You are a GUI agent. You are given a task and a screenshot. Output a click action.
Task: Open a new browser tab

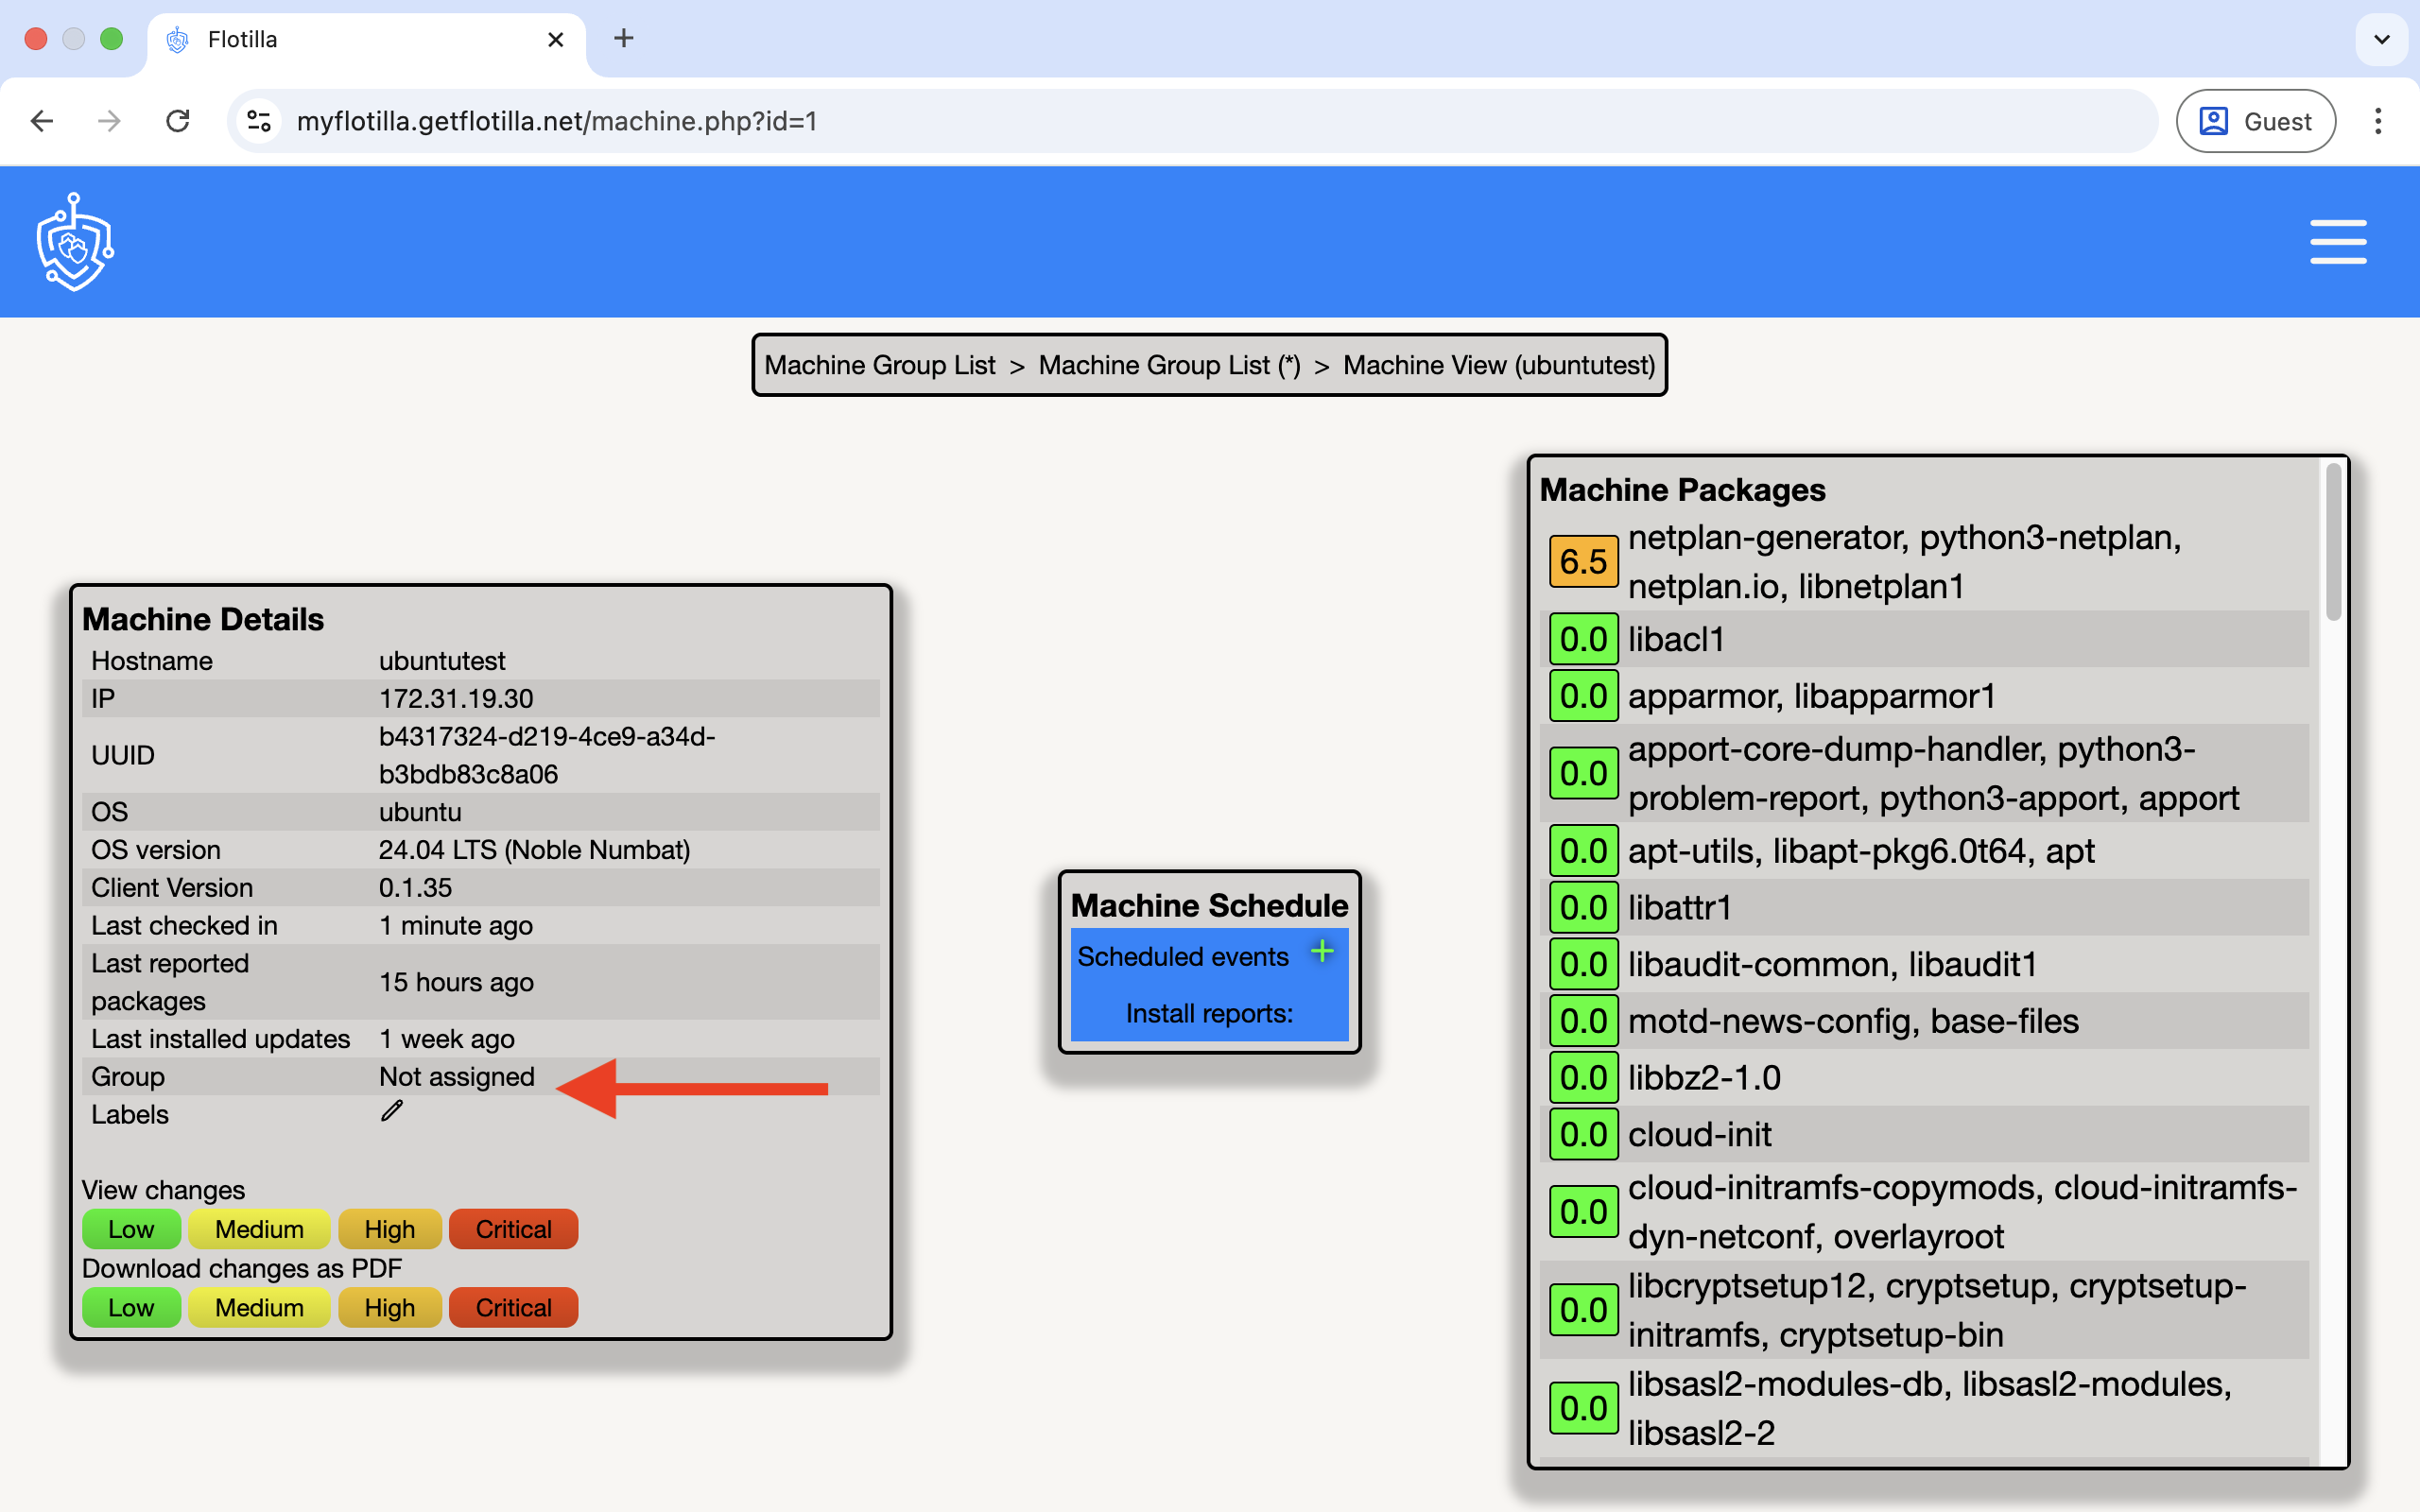pos(623,39)
